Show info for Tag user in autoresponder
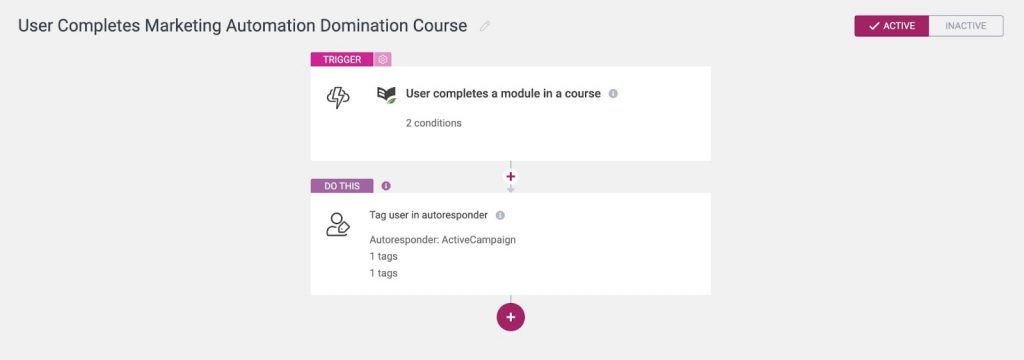 500,215
